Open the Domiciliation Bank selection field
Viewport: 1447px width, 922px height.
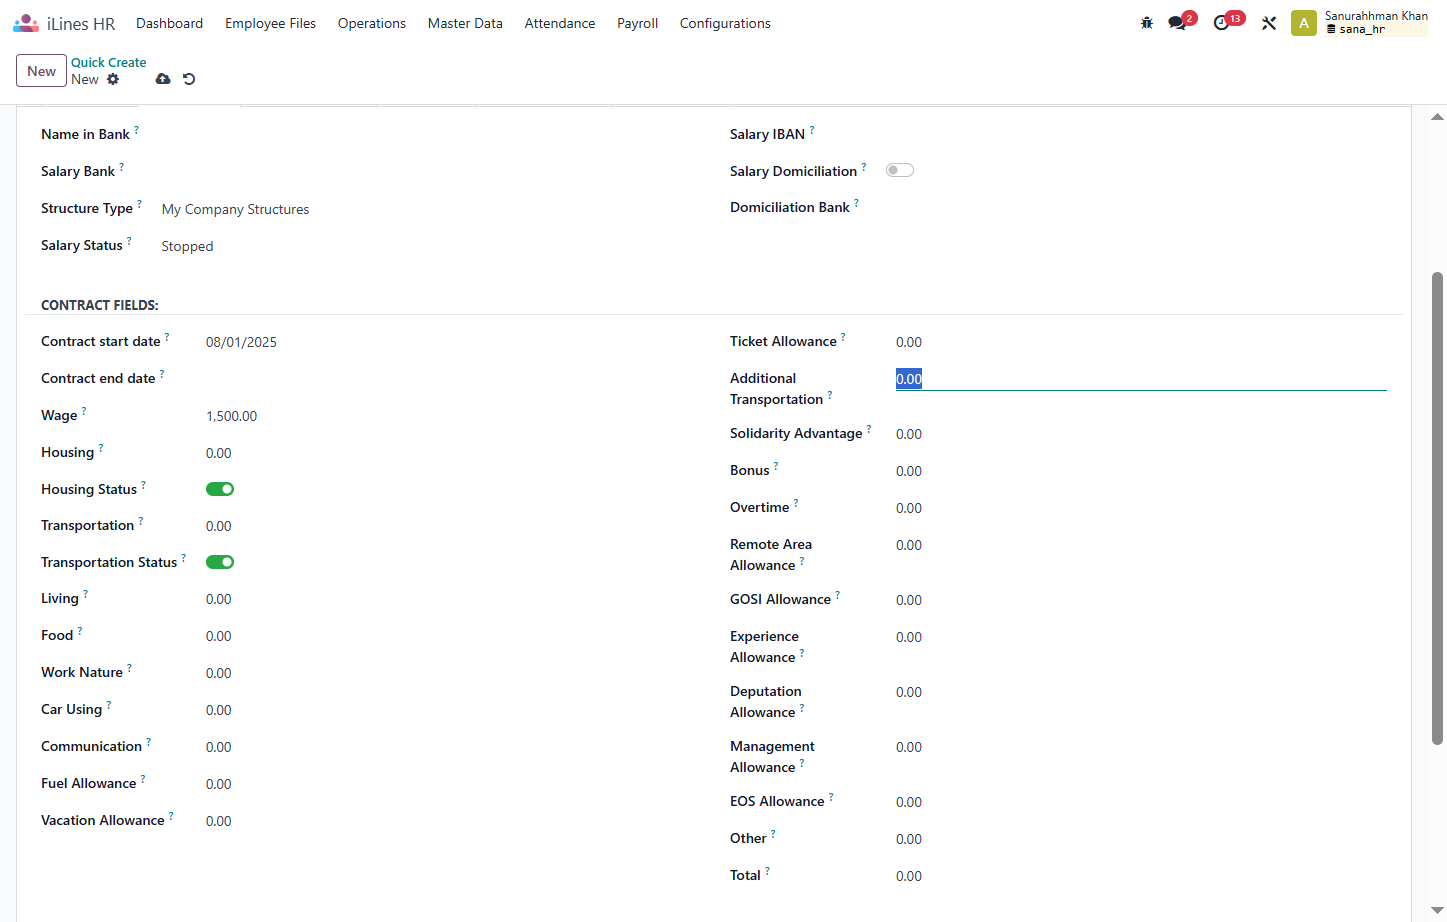pyautogui.click(x=1136, y=207)
